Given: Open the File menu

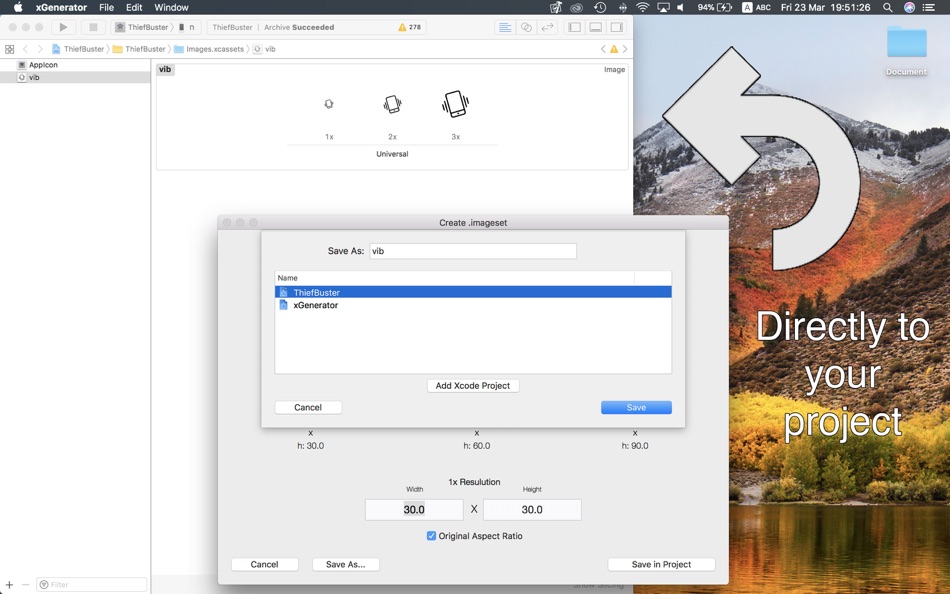Looking at the screenshot, I should point(107,7).
